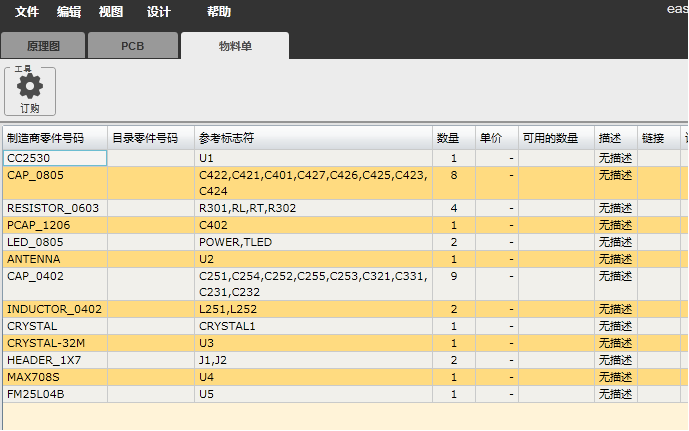Click the C402 reference designator cell
The height and width of the screenshot is (431, 689).
313,225
